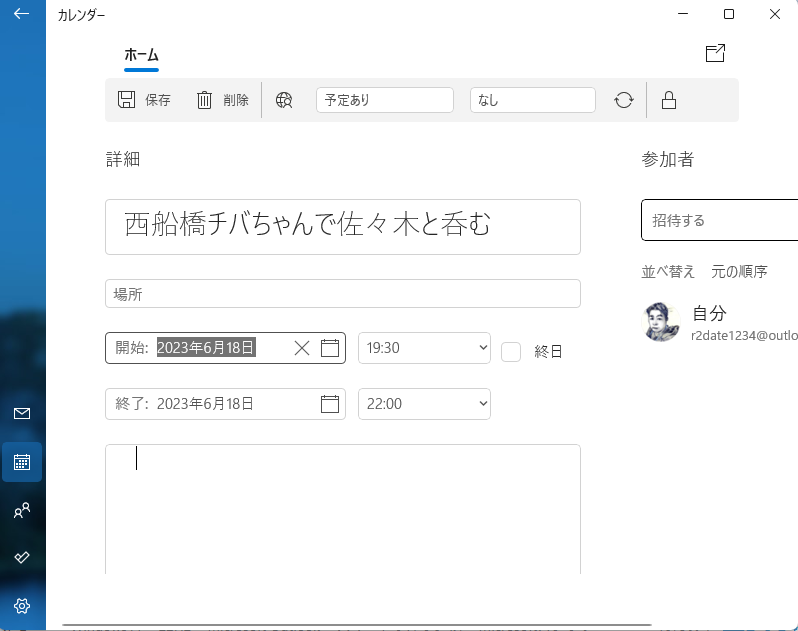The height and width of the screenshot is (631, 798).
Task: Open the 予定あり status dropdown
Action: point(385,100)
